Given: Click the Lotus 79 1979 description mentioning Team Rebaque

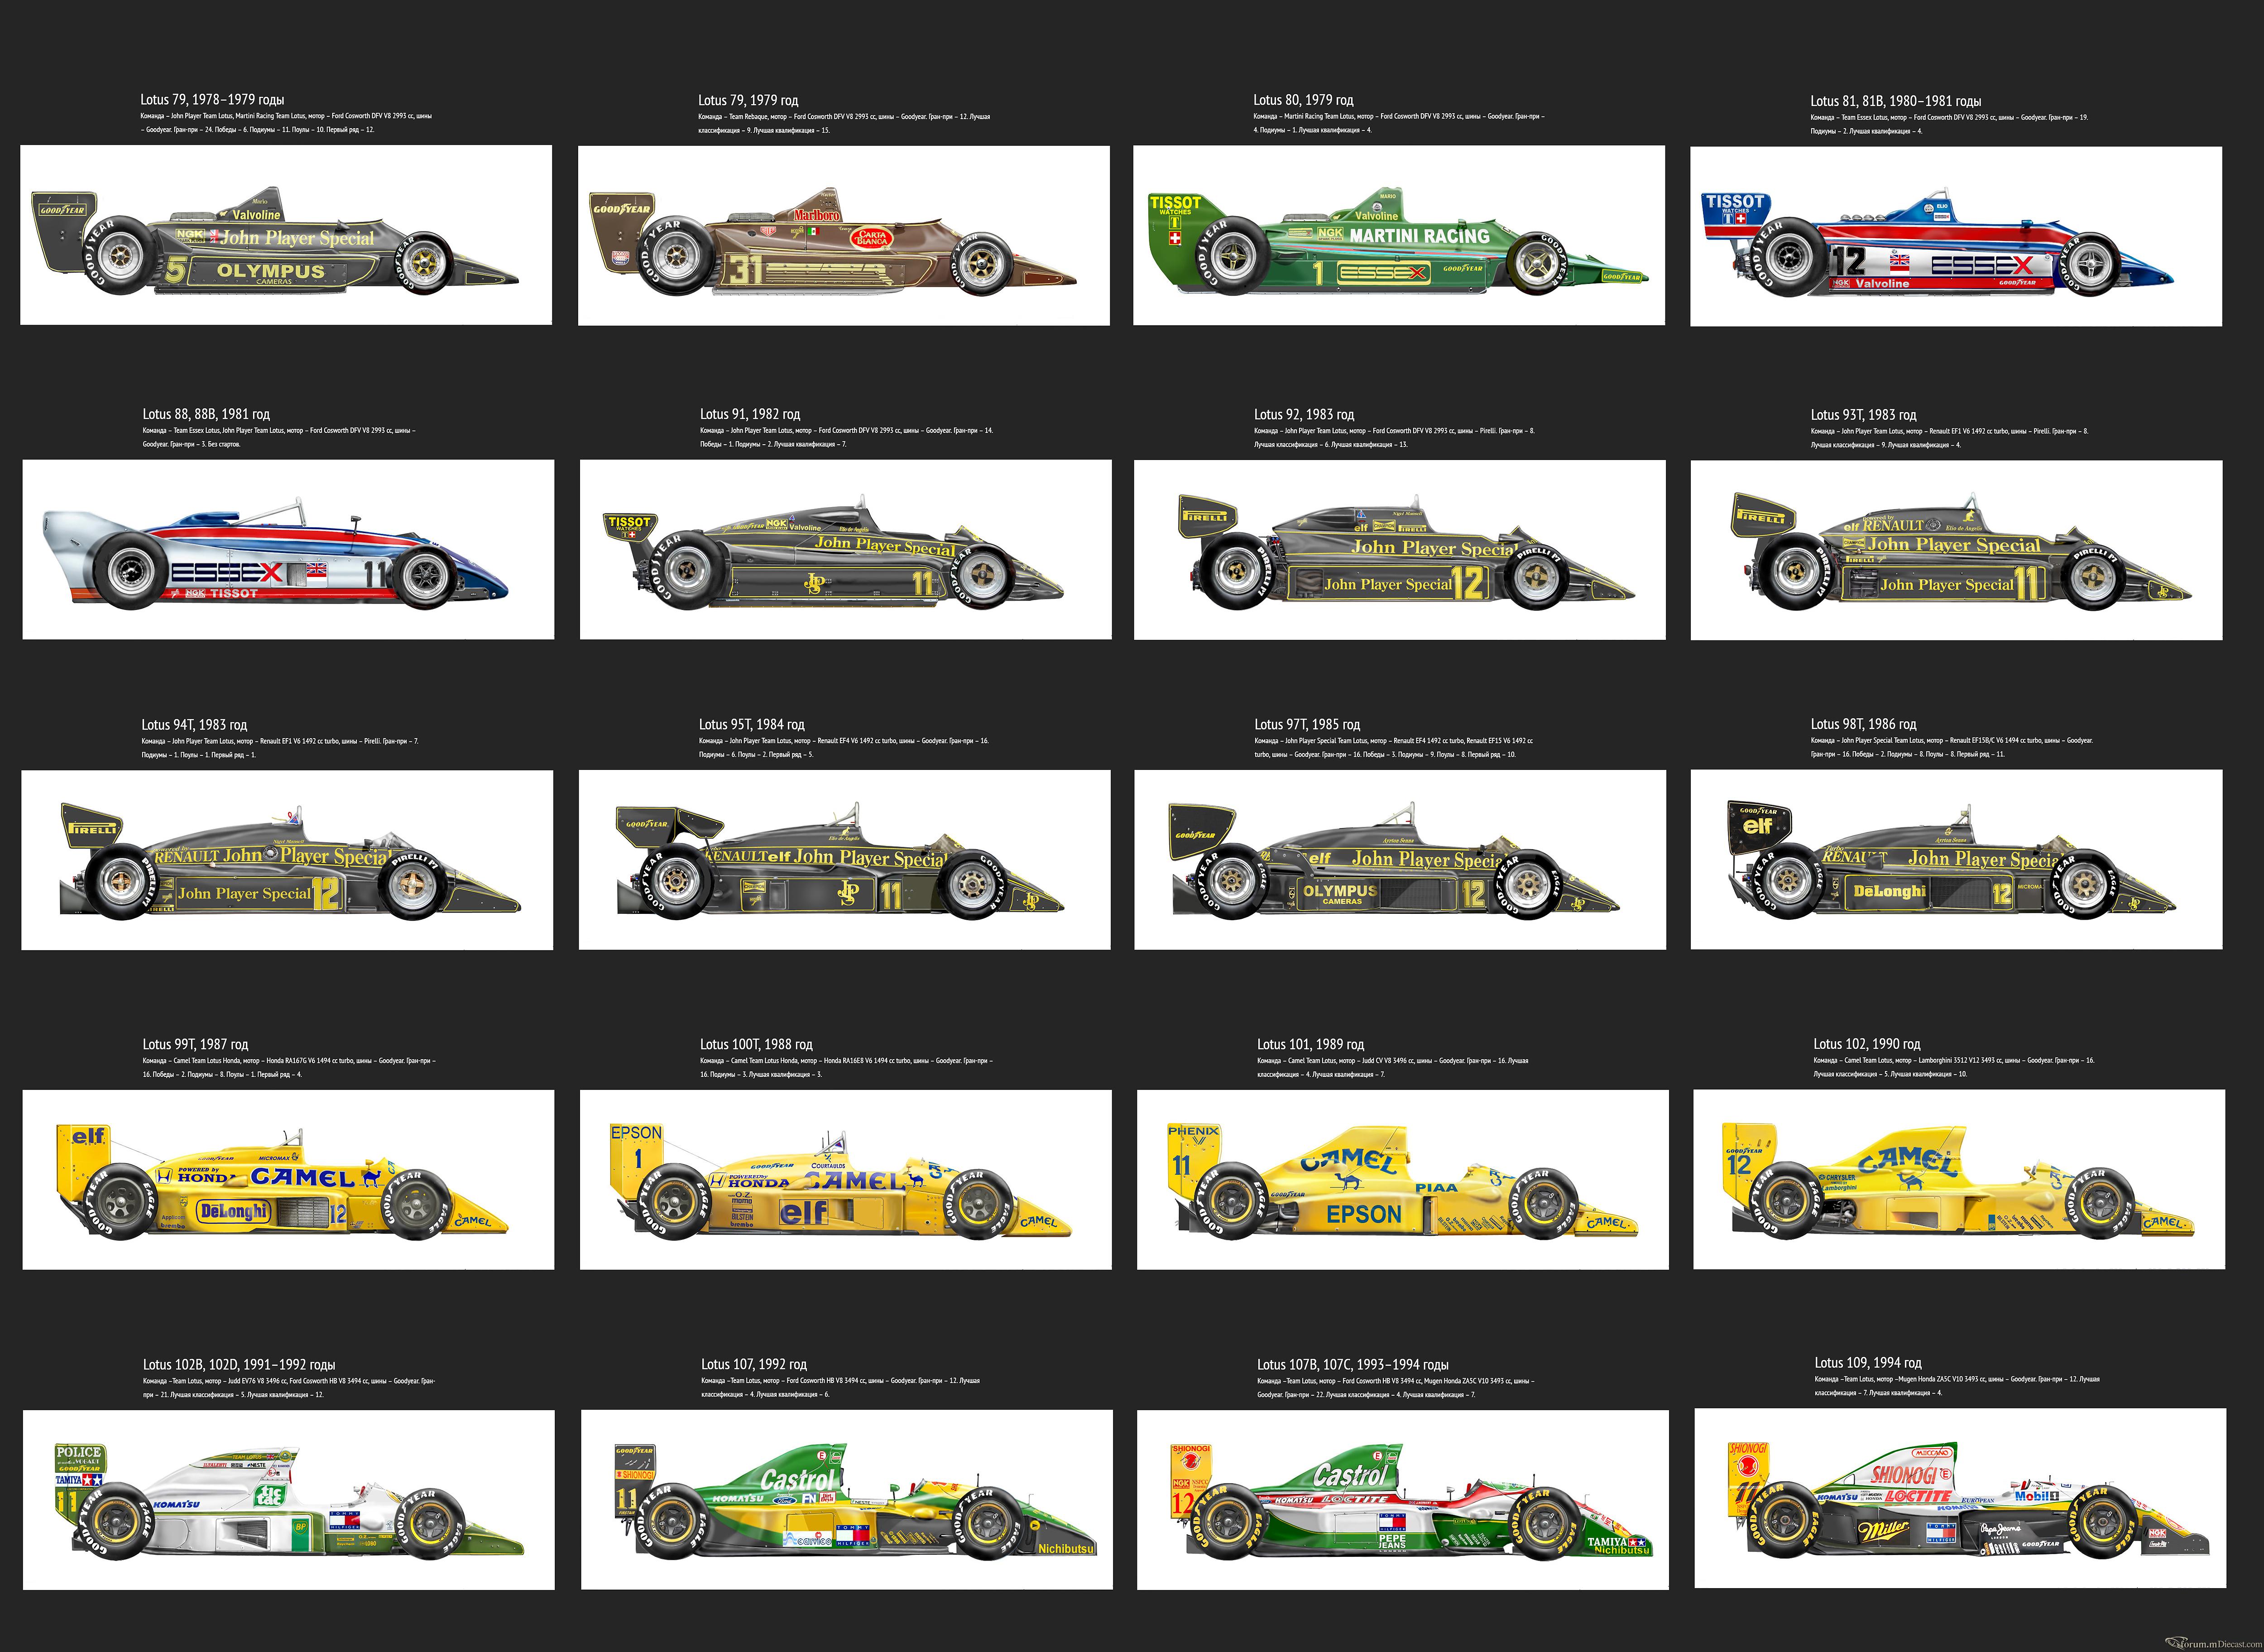Looking at the screenshot, I should click(x=844, y=123).
